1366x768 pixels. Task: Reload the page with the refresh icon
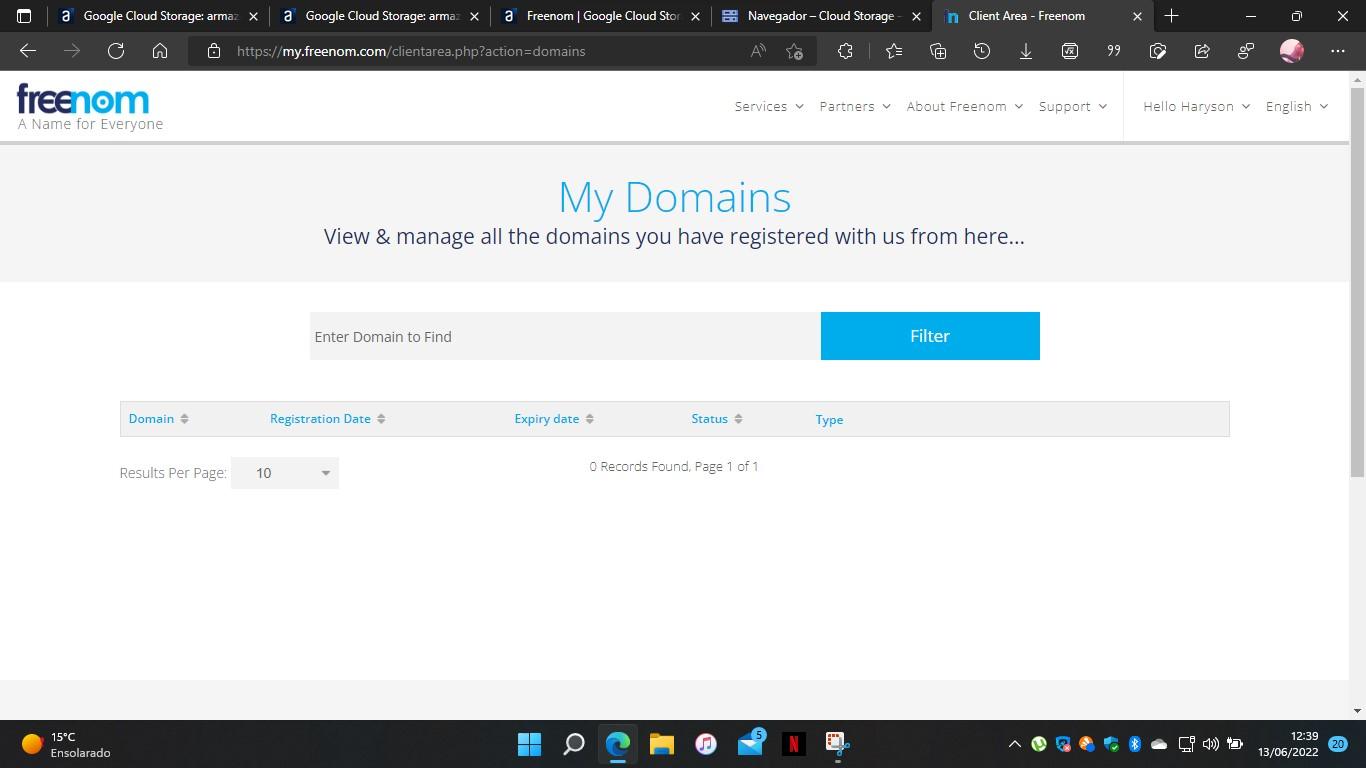pos(116,51)
